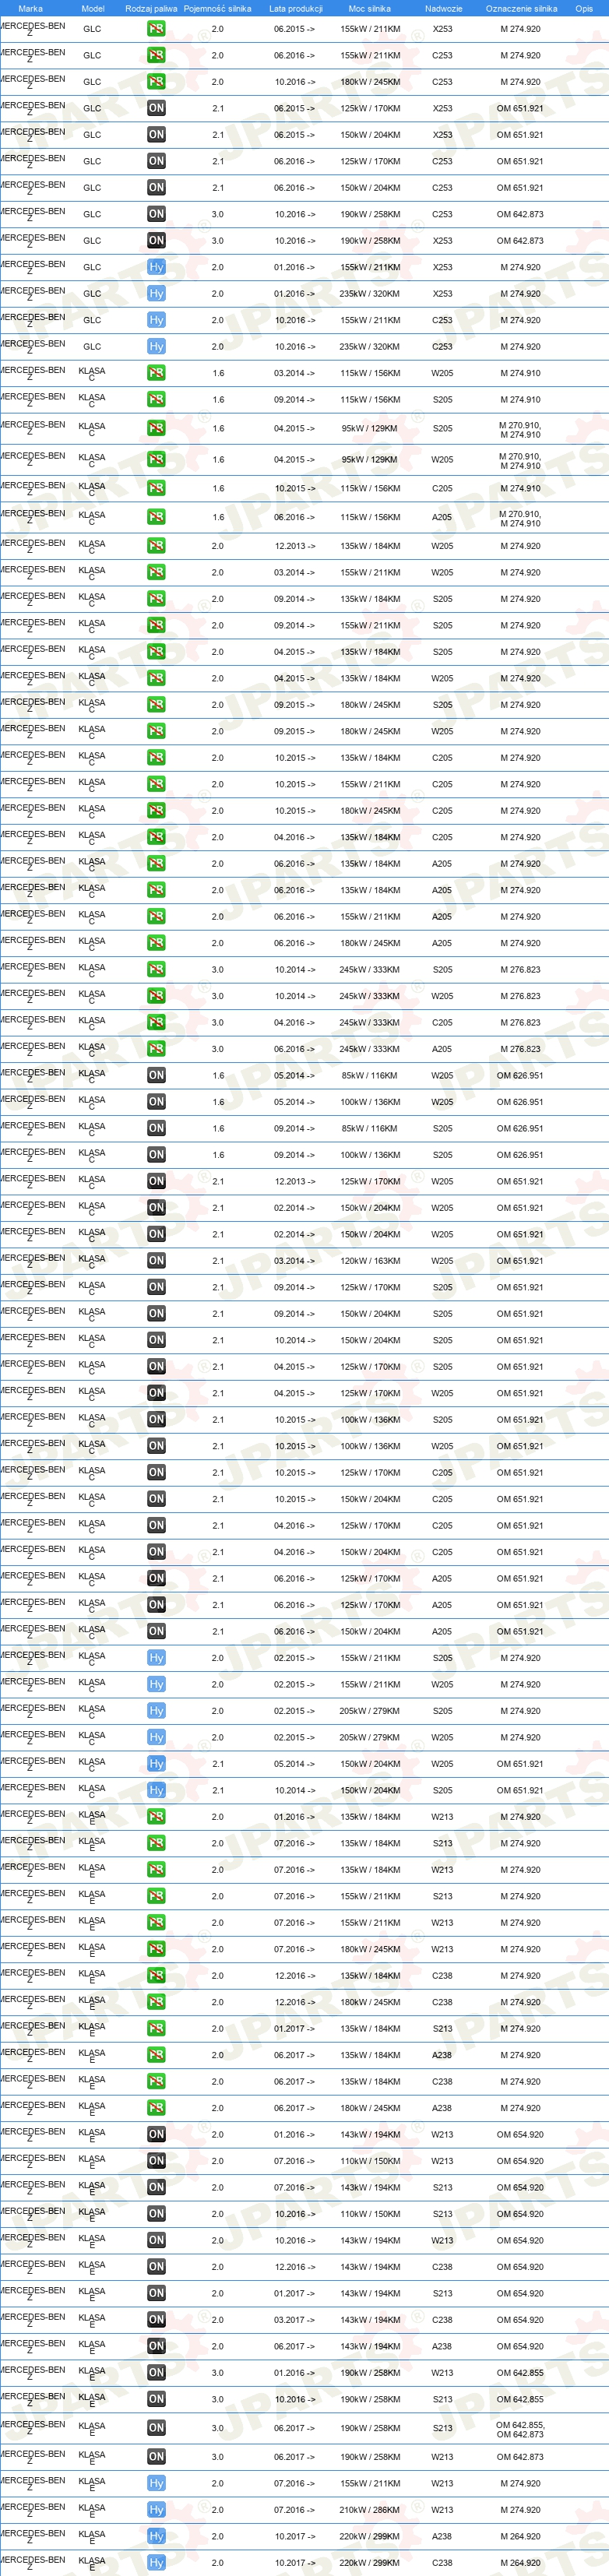The width and height of the screenshot is (609, 2576).
Task: Click Hy icon in GLC 01.2016 155kW X253 row
Action: [x=156, y=267]
